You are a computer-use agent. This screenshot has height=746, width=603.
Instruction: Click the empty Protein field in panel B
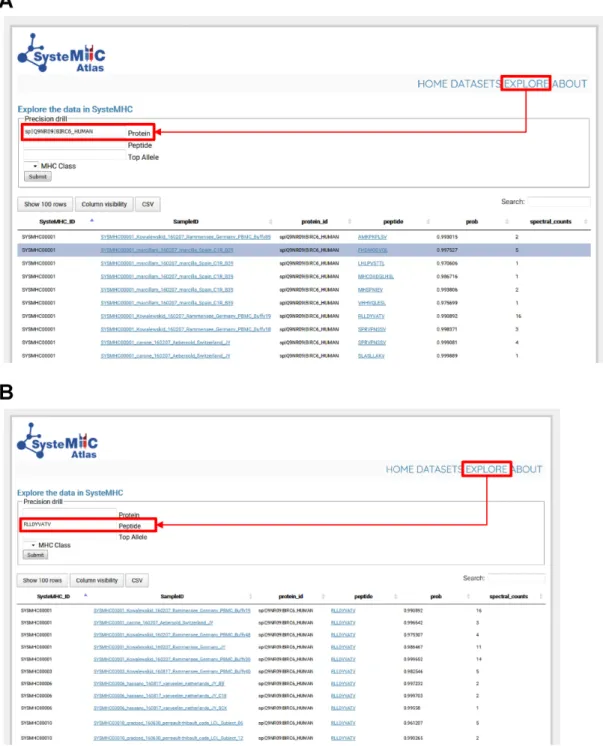(69, 513)
